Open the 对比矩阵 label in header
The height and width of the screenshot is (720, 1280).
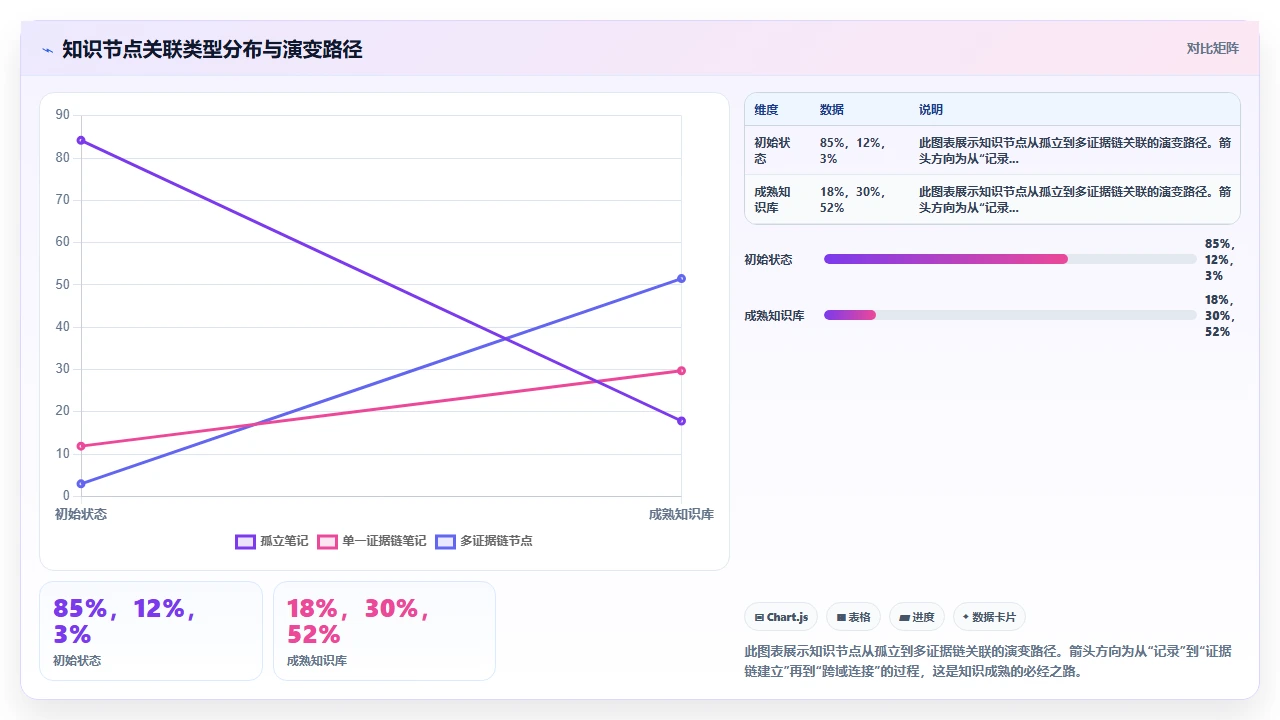(1212, 48)
